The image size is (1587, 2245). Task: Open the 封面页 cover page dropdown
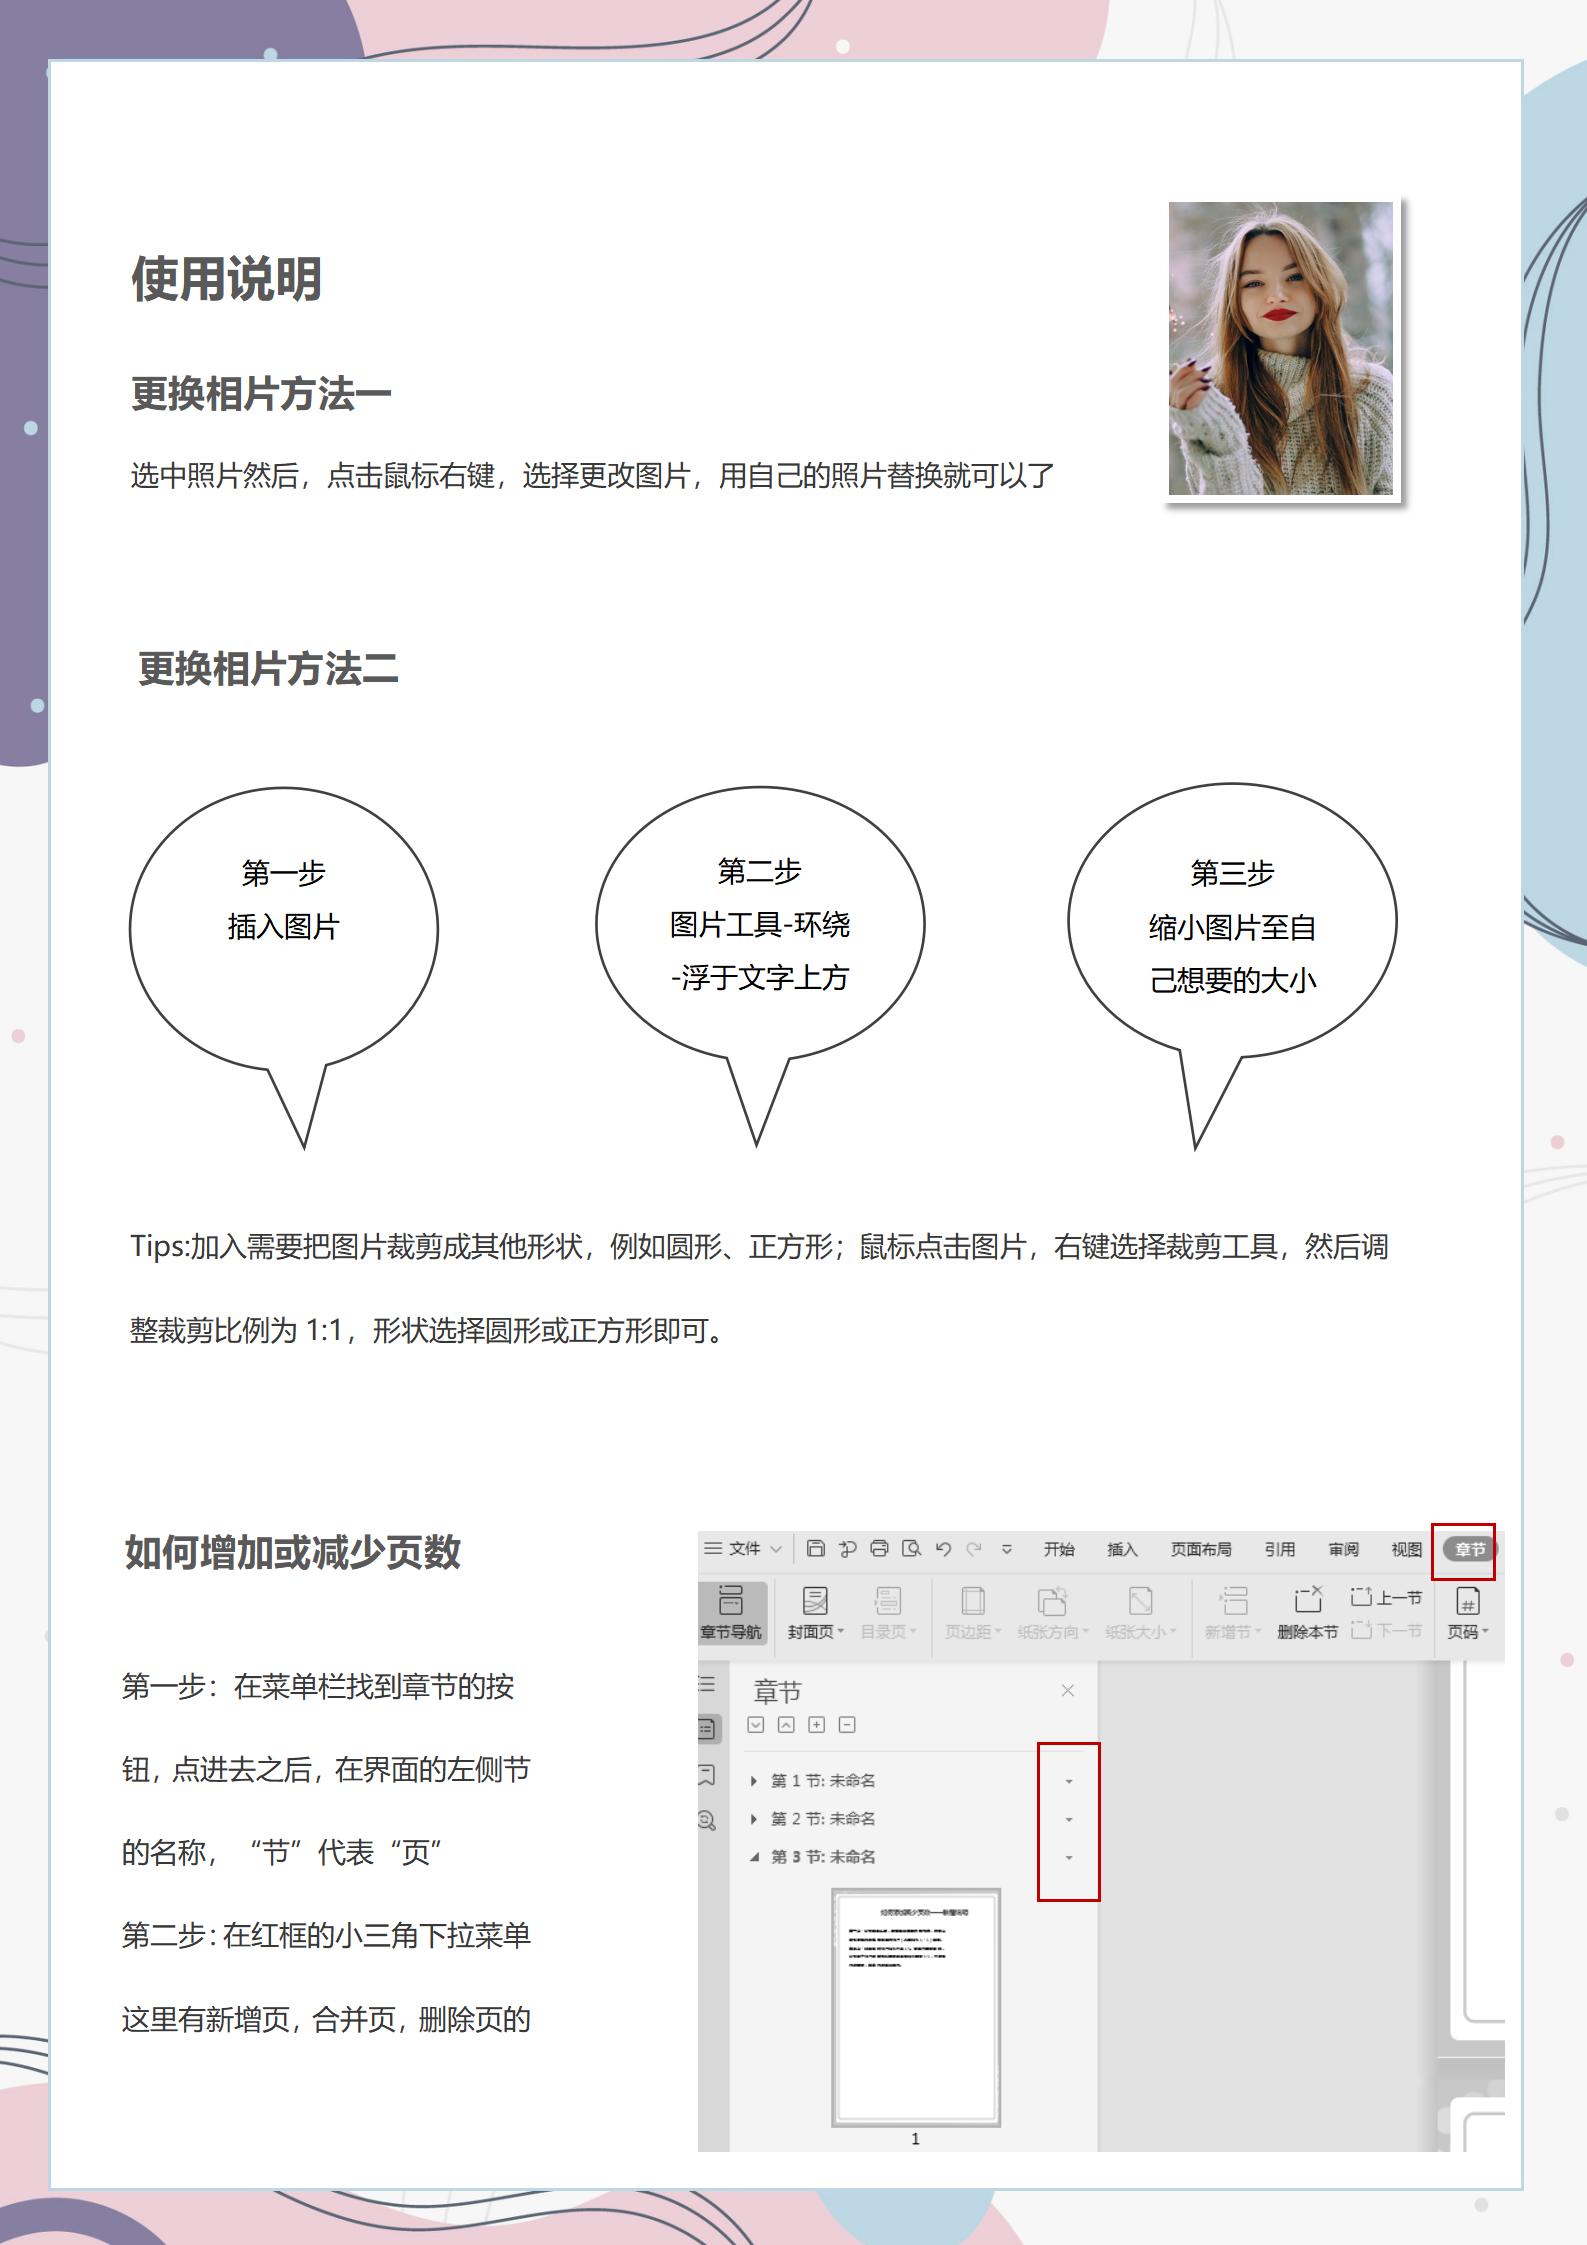815,1611
